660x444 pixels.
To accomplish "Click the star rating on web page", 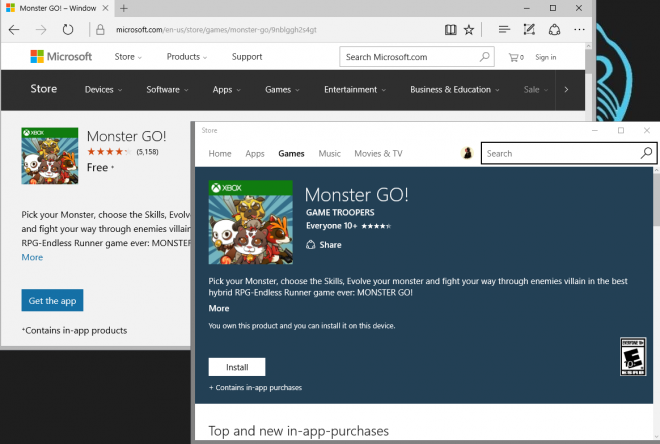I will pos(109,152).
